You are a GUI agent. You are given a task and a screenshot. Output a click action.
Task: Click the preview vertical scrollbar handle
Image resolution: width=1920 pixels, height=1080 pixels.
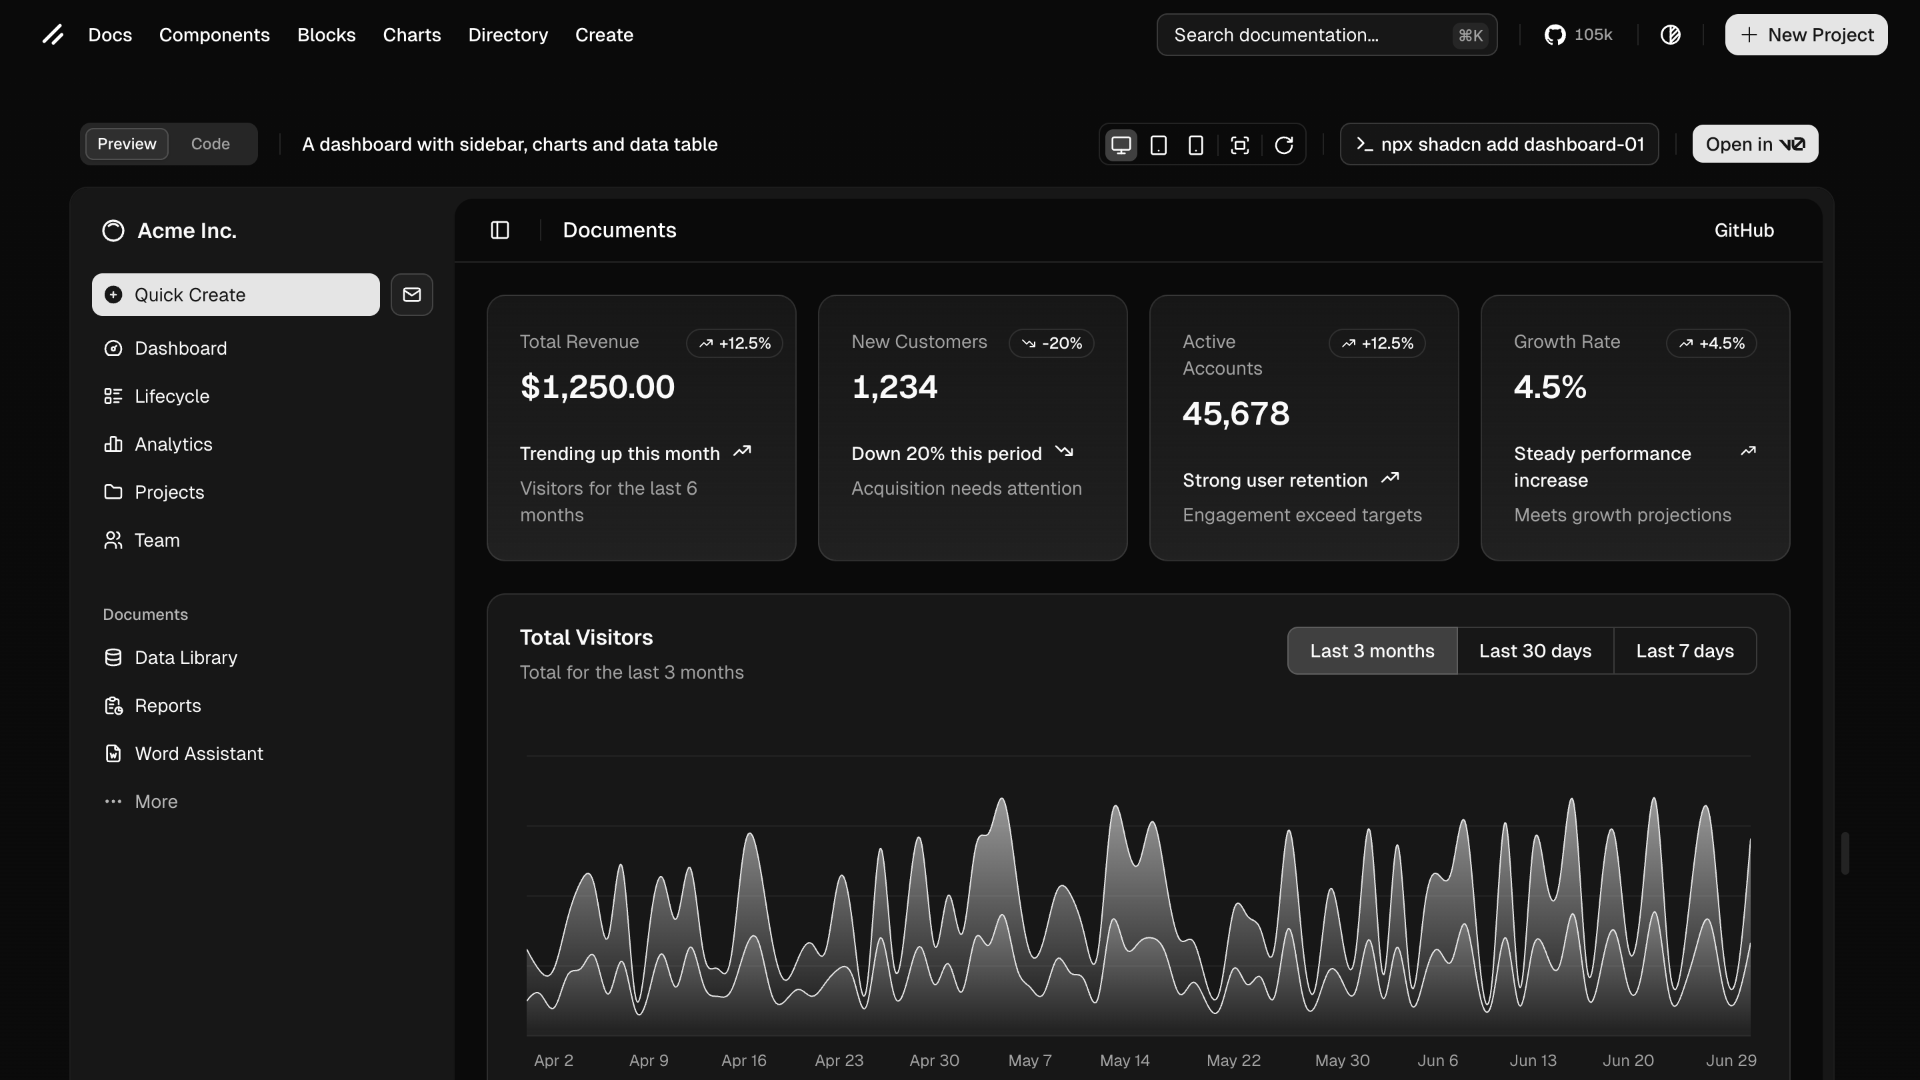coord(1845,853)
